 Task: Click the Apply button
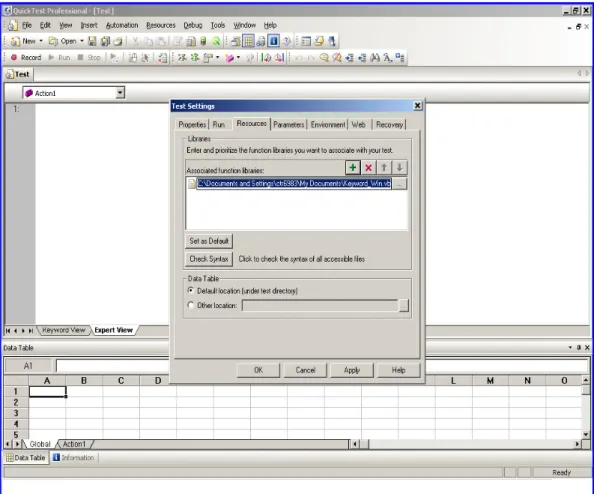point(352,370)
